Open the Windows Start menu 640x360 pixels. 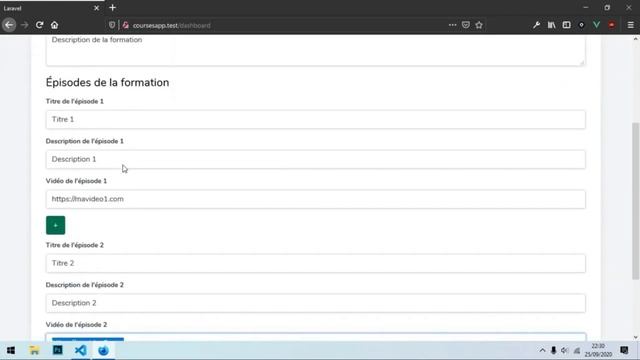(11, 351)
